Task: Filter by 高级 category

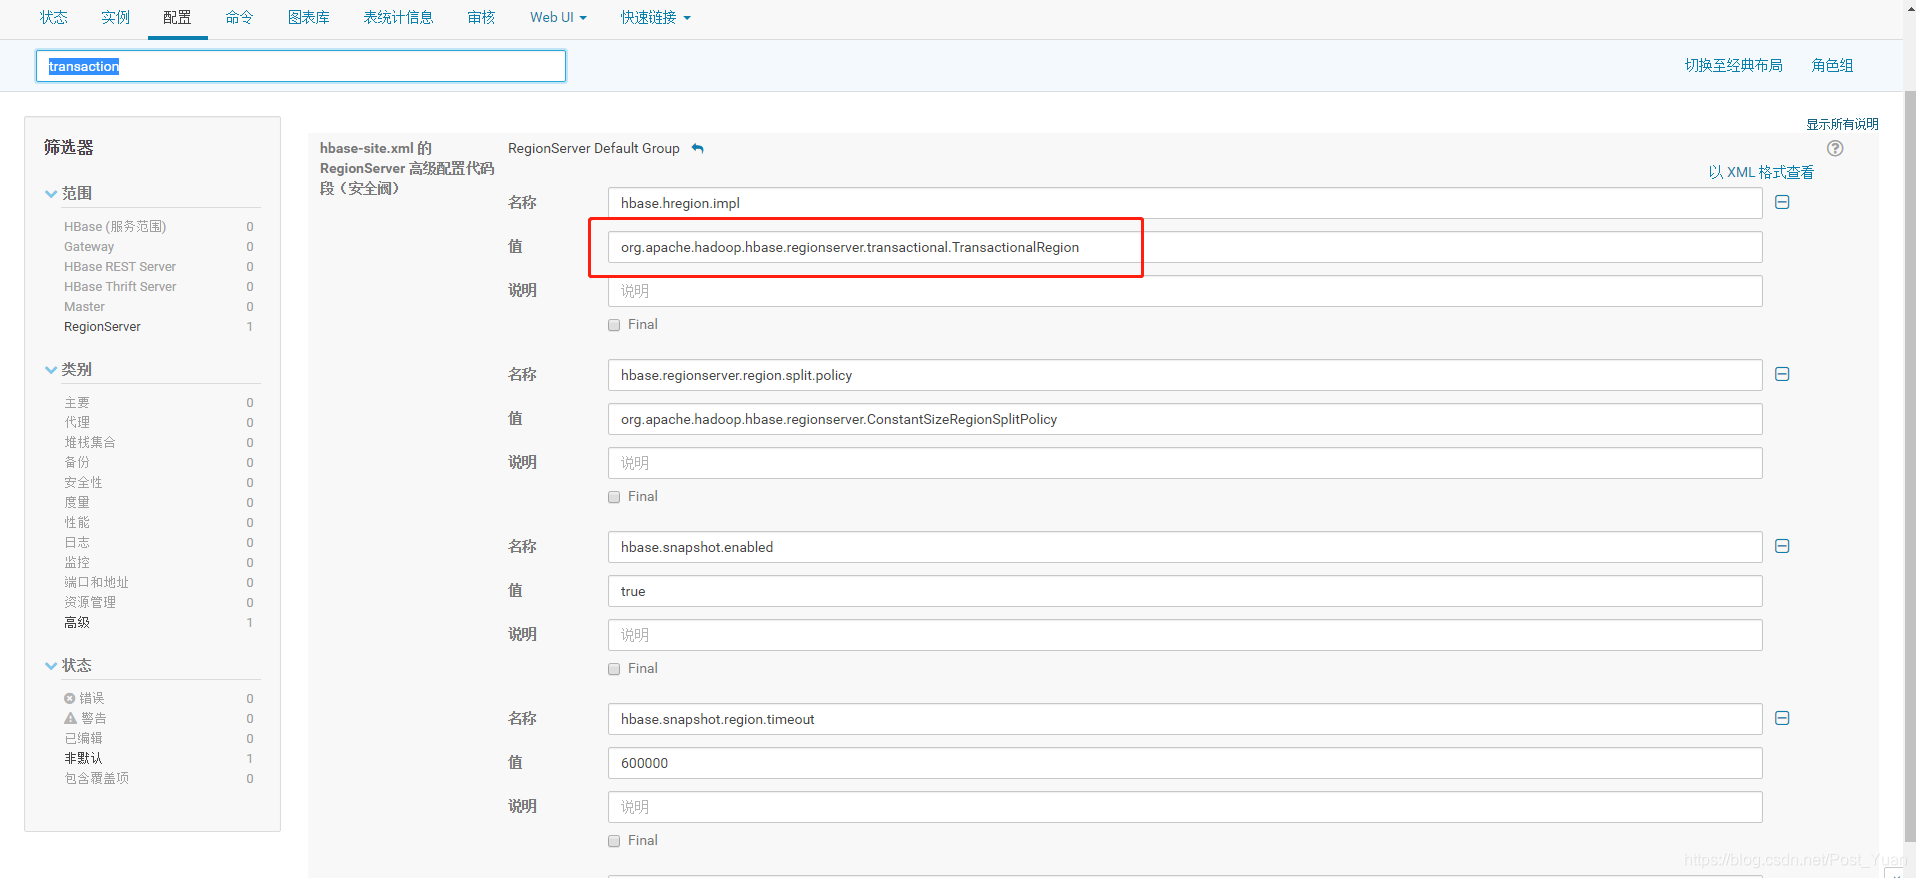Action: pos(77,623)
